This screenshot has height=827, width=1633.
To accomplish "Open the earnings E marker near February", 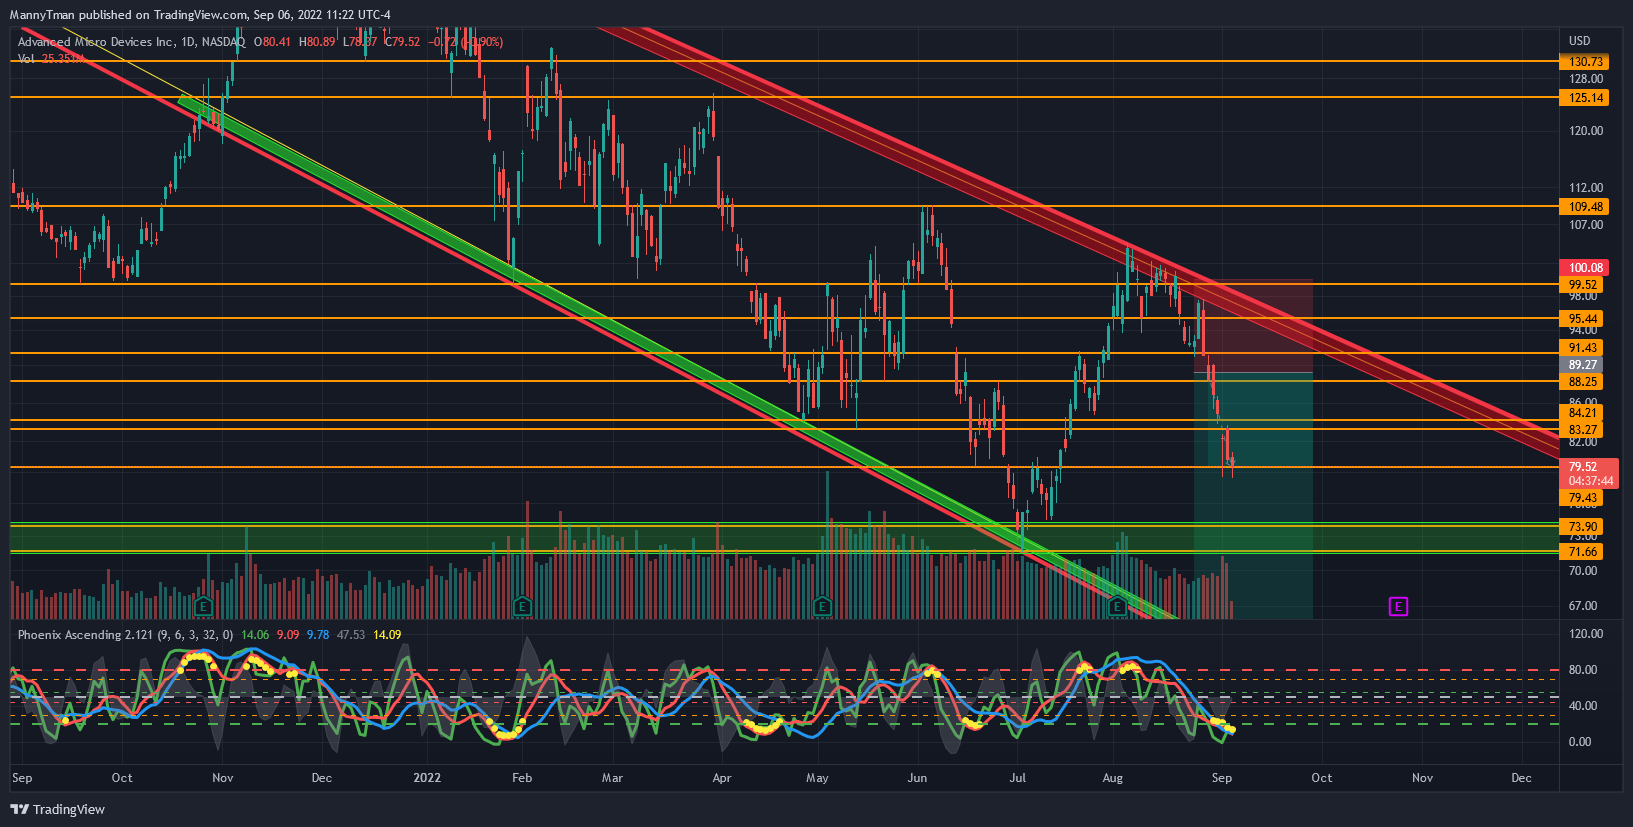I will (x=522, y=606).
